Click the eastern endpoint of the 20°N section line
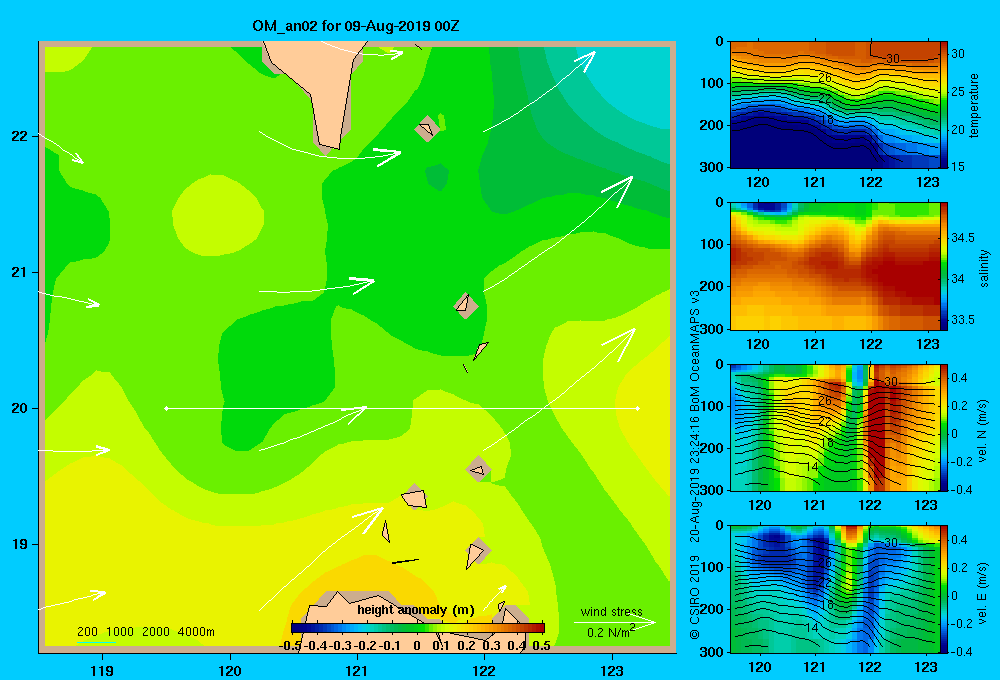Image resolution: width=1000 pixels, height=680 pixels. pos(638,408)
